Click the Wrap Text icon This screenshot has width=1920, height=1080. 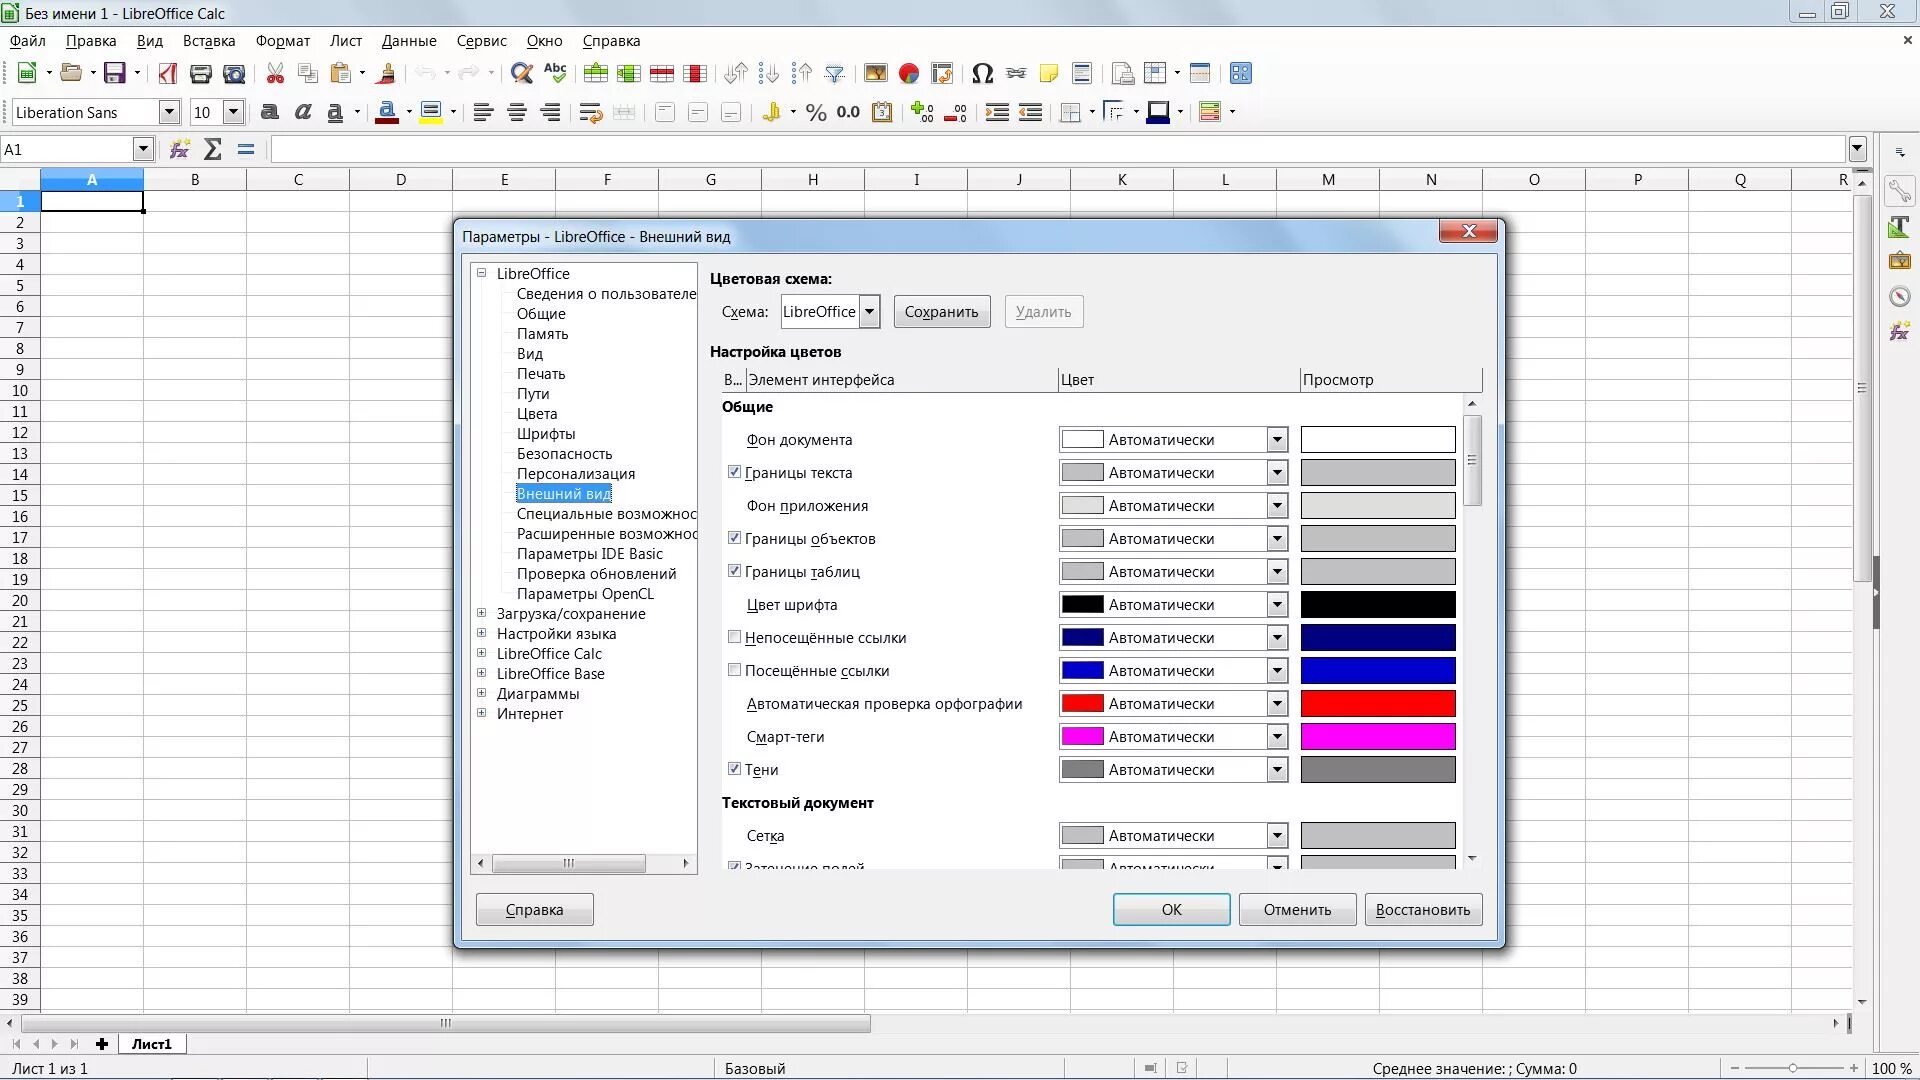point(590,112)
